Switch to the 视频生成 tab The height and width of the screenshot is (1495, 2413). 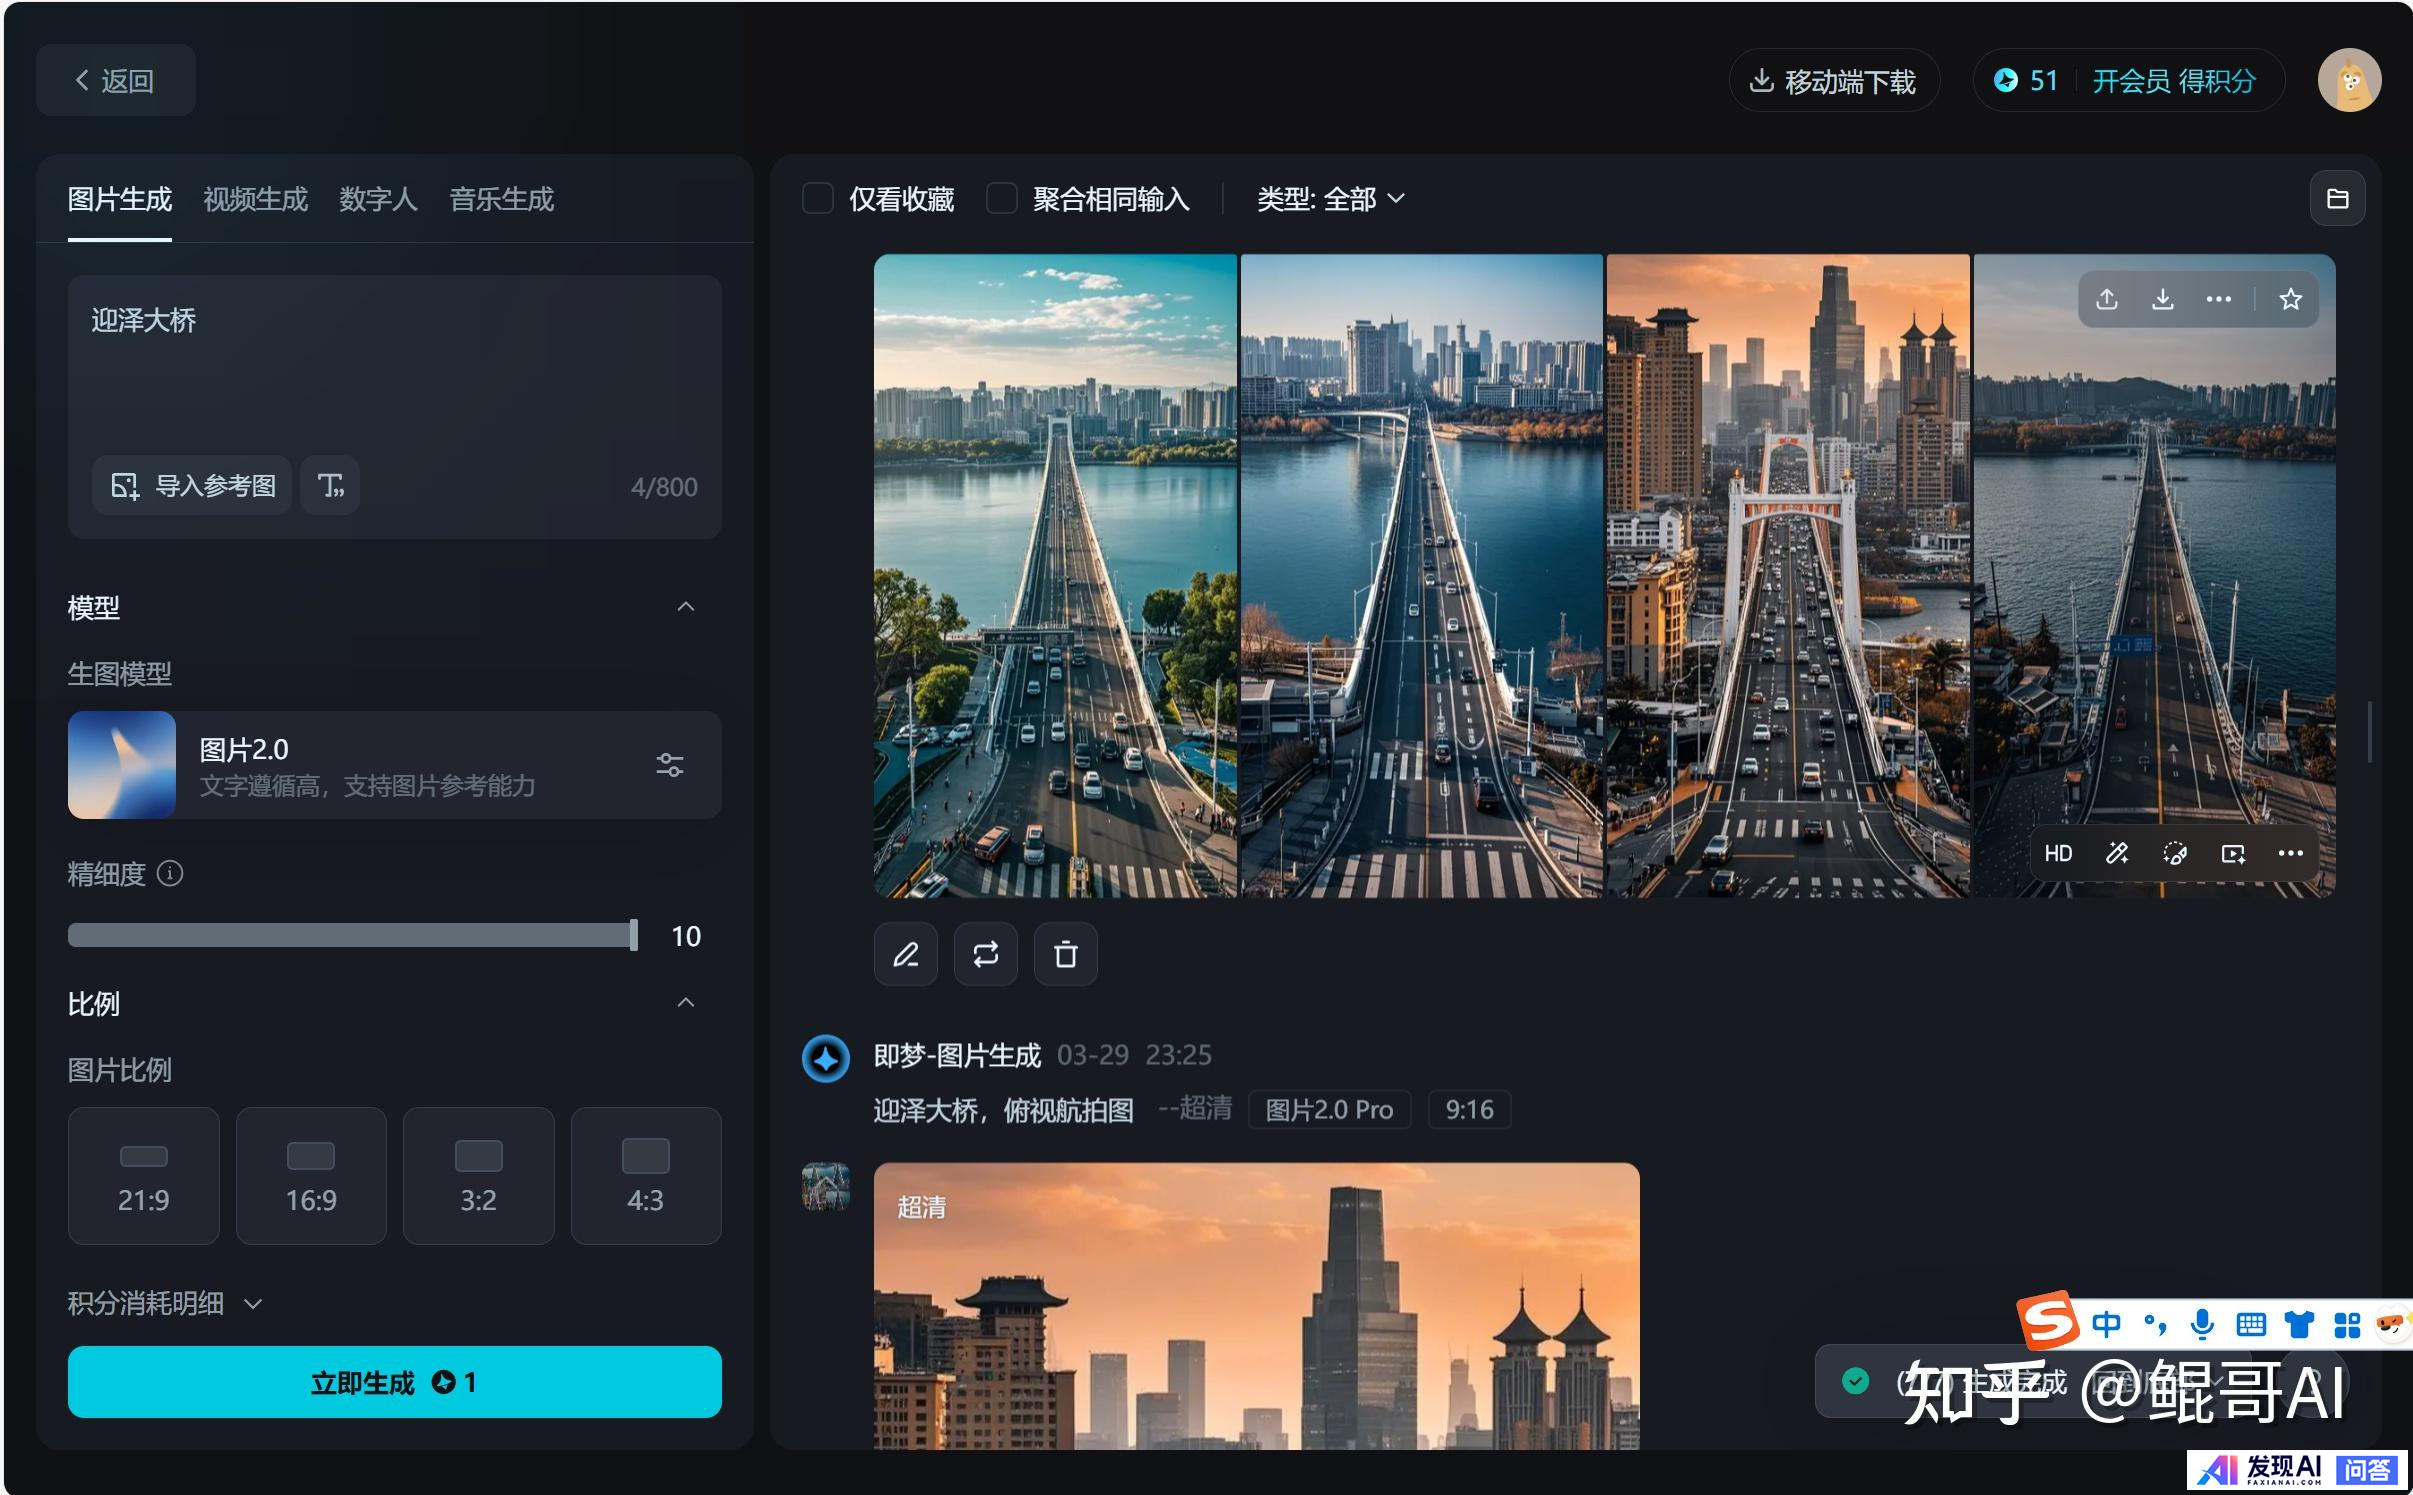(x=255, y=199)
